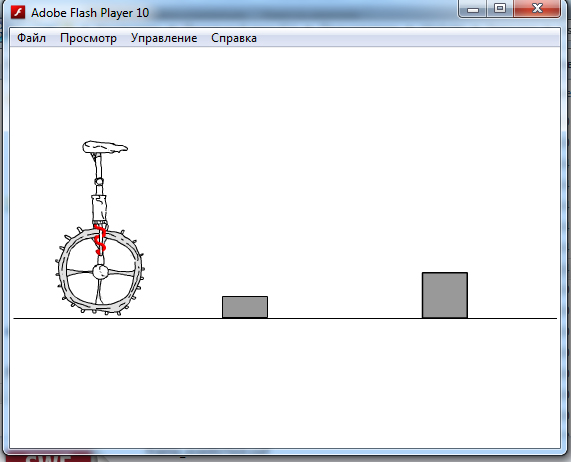Screen dimensions: 571x462
Task: Open the Просмотр menu
Action: 88,38
